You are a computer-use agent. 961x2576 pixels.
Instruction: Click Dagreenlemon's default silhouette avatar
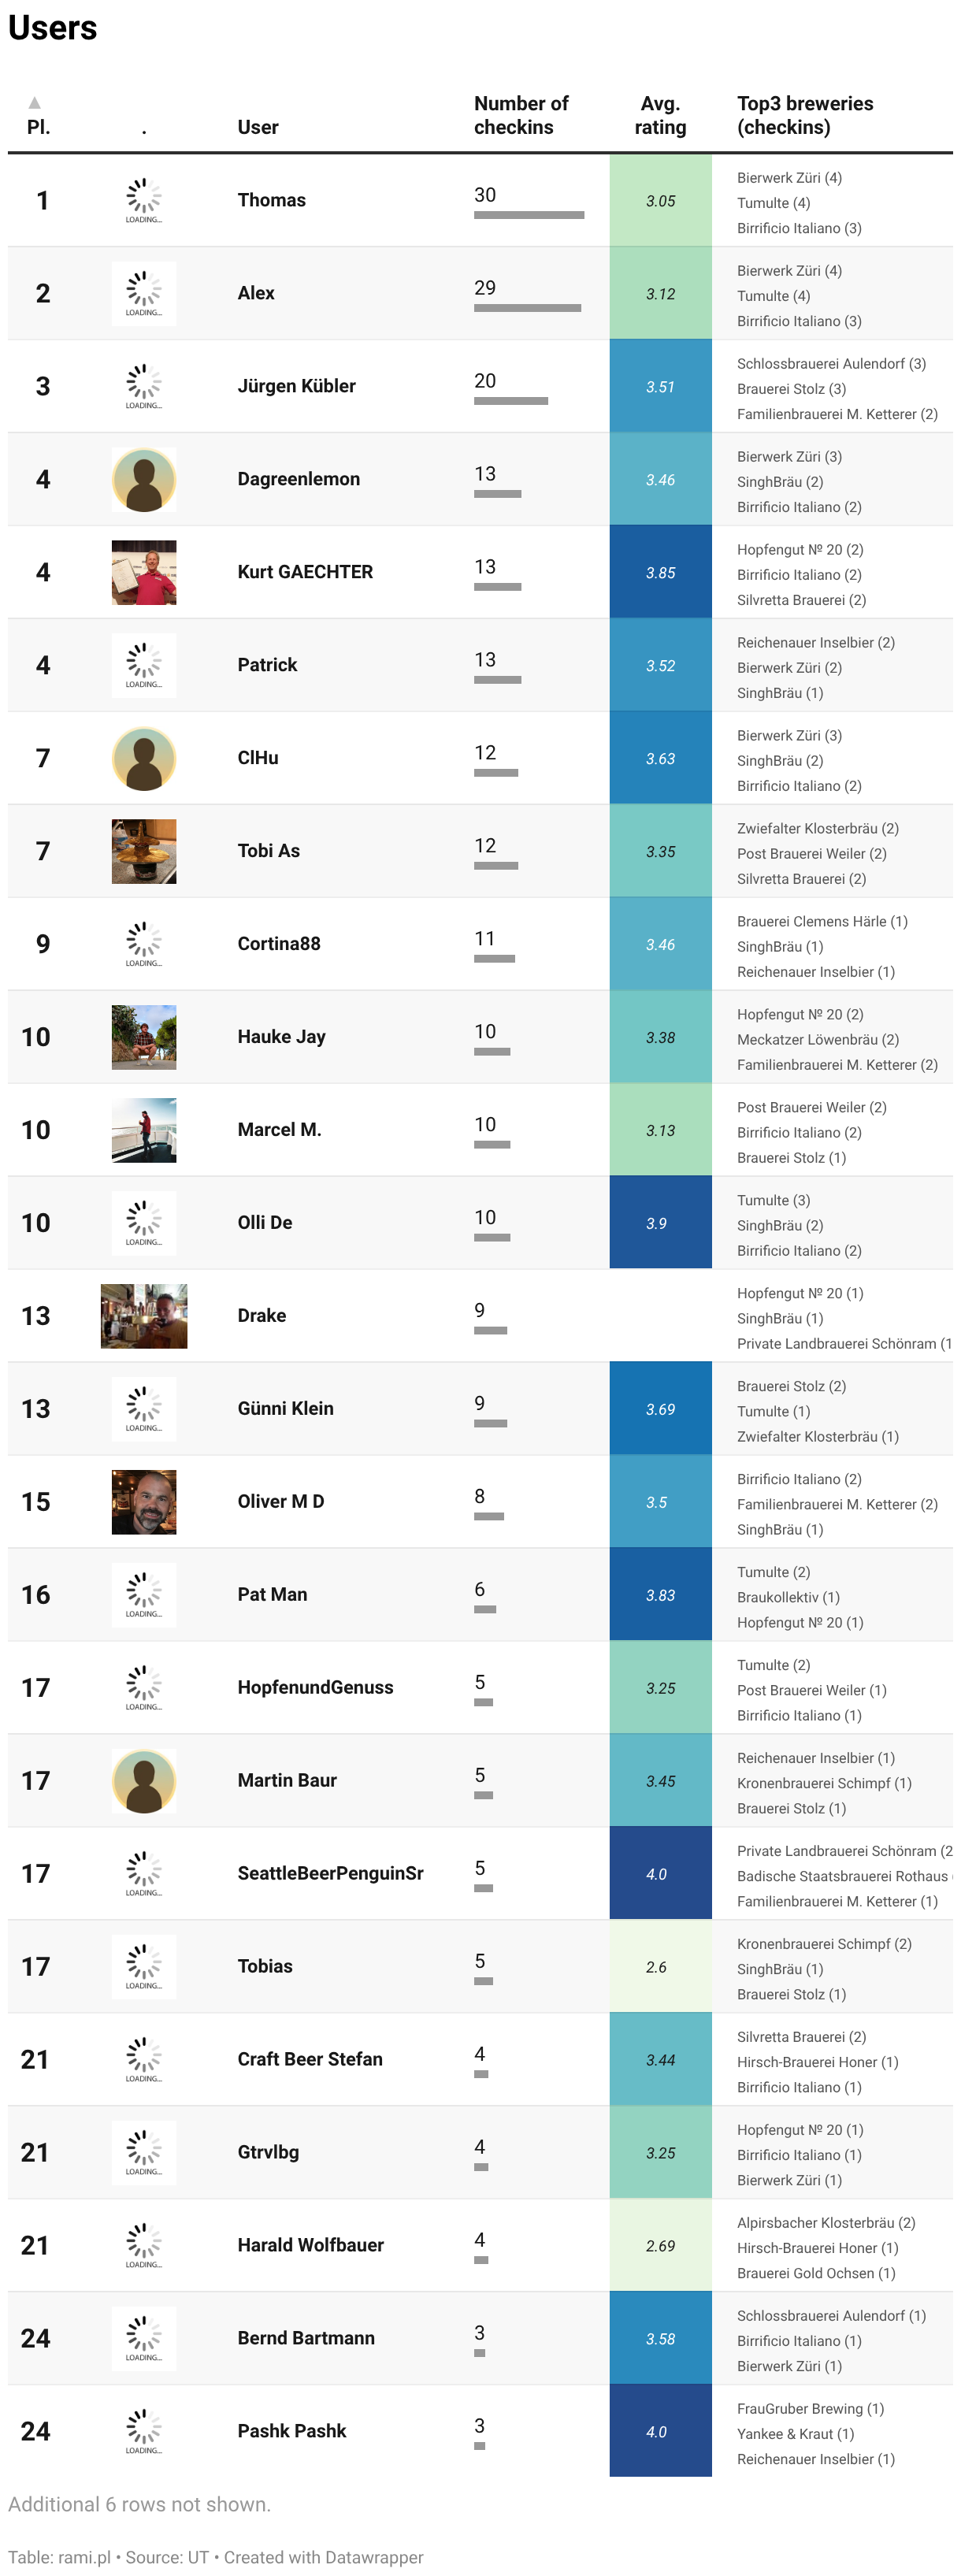tap(144, 480)
